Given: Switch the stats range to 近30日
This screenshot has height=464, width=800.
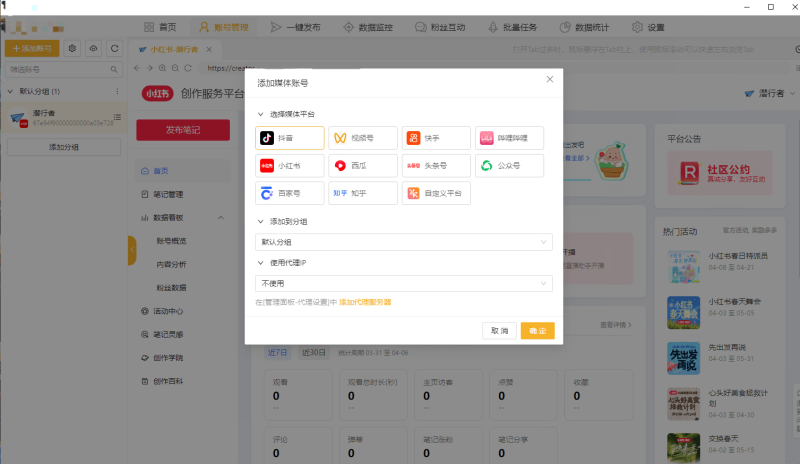Looking at the screenshot, I should pyautogui.click(x=313, y=353).
